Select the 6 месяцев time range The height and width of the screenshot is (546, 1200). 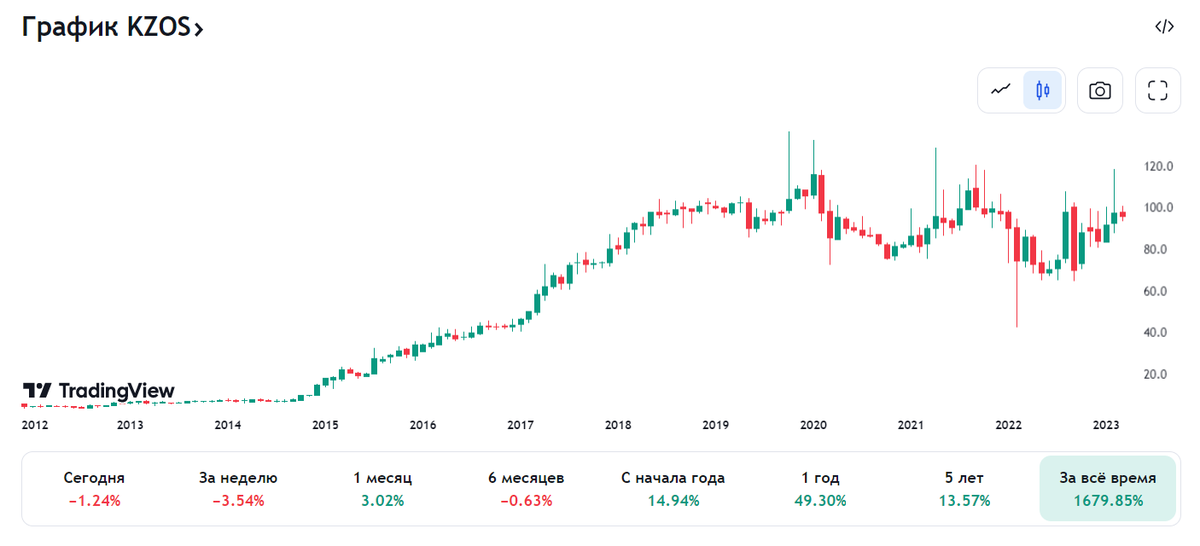click(x=526, y=488)
